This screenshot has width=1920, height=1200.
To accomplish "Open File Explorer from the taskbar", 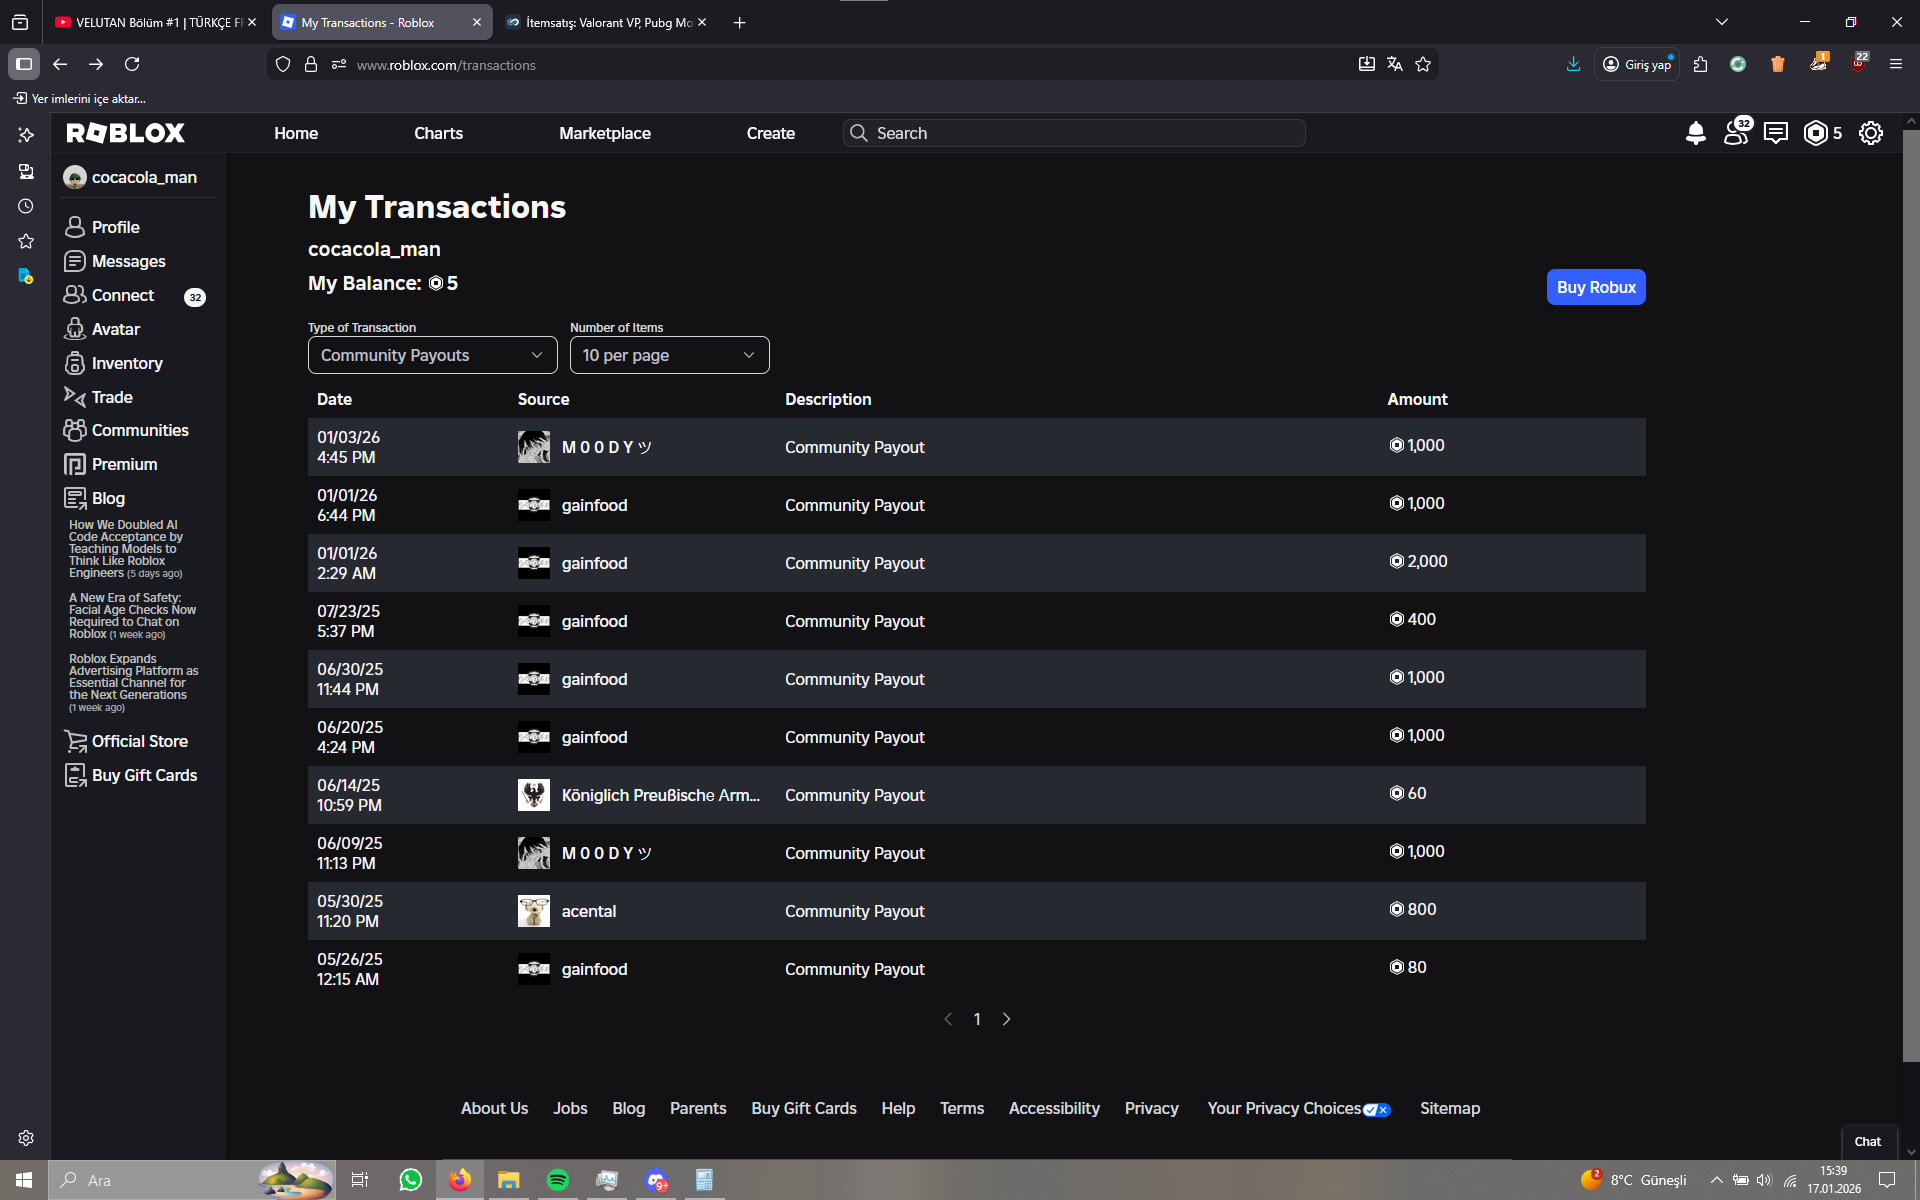I will click(x=509, y=1180).
